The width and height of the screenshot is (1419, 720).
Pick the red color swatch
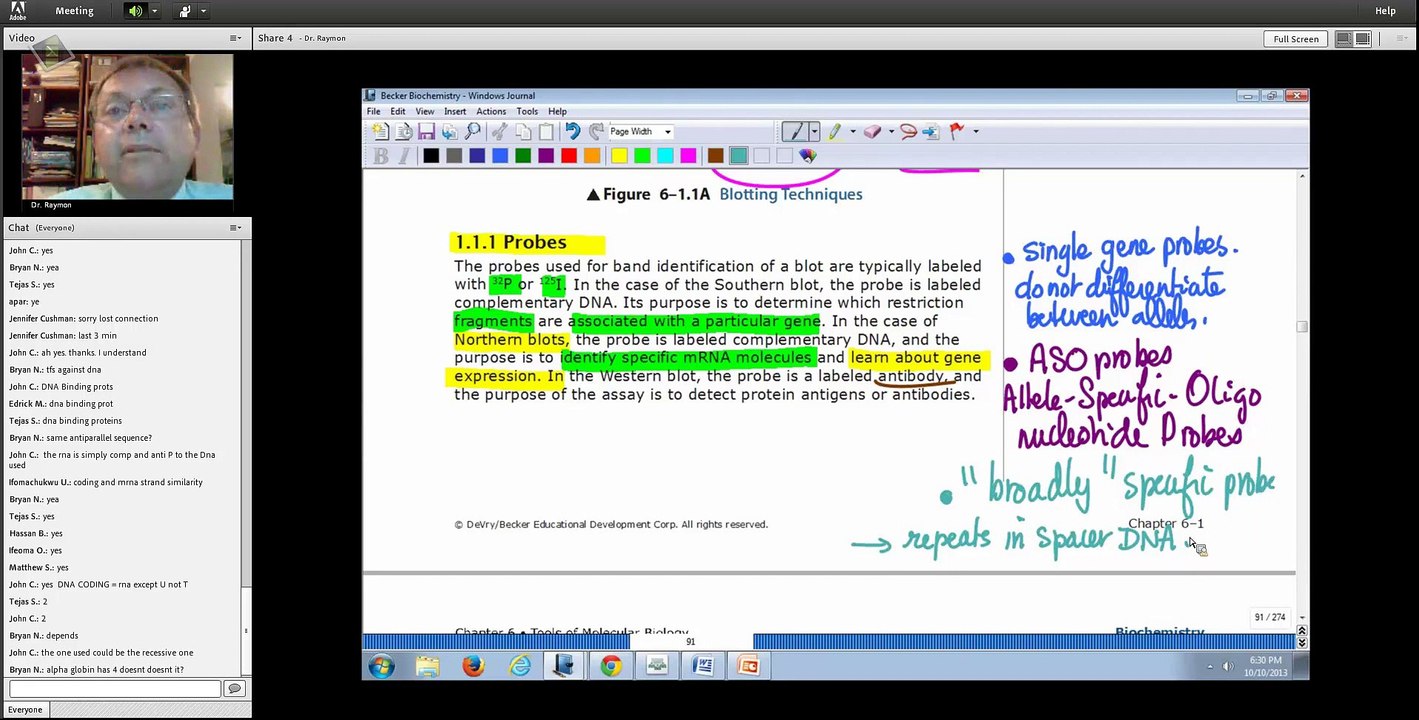click(x=568, y=156)
